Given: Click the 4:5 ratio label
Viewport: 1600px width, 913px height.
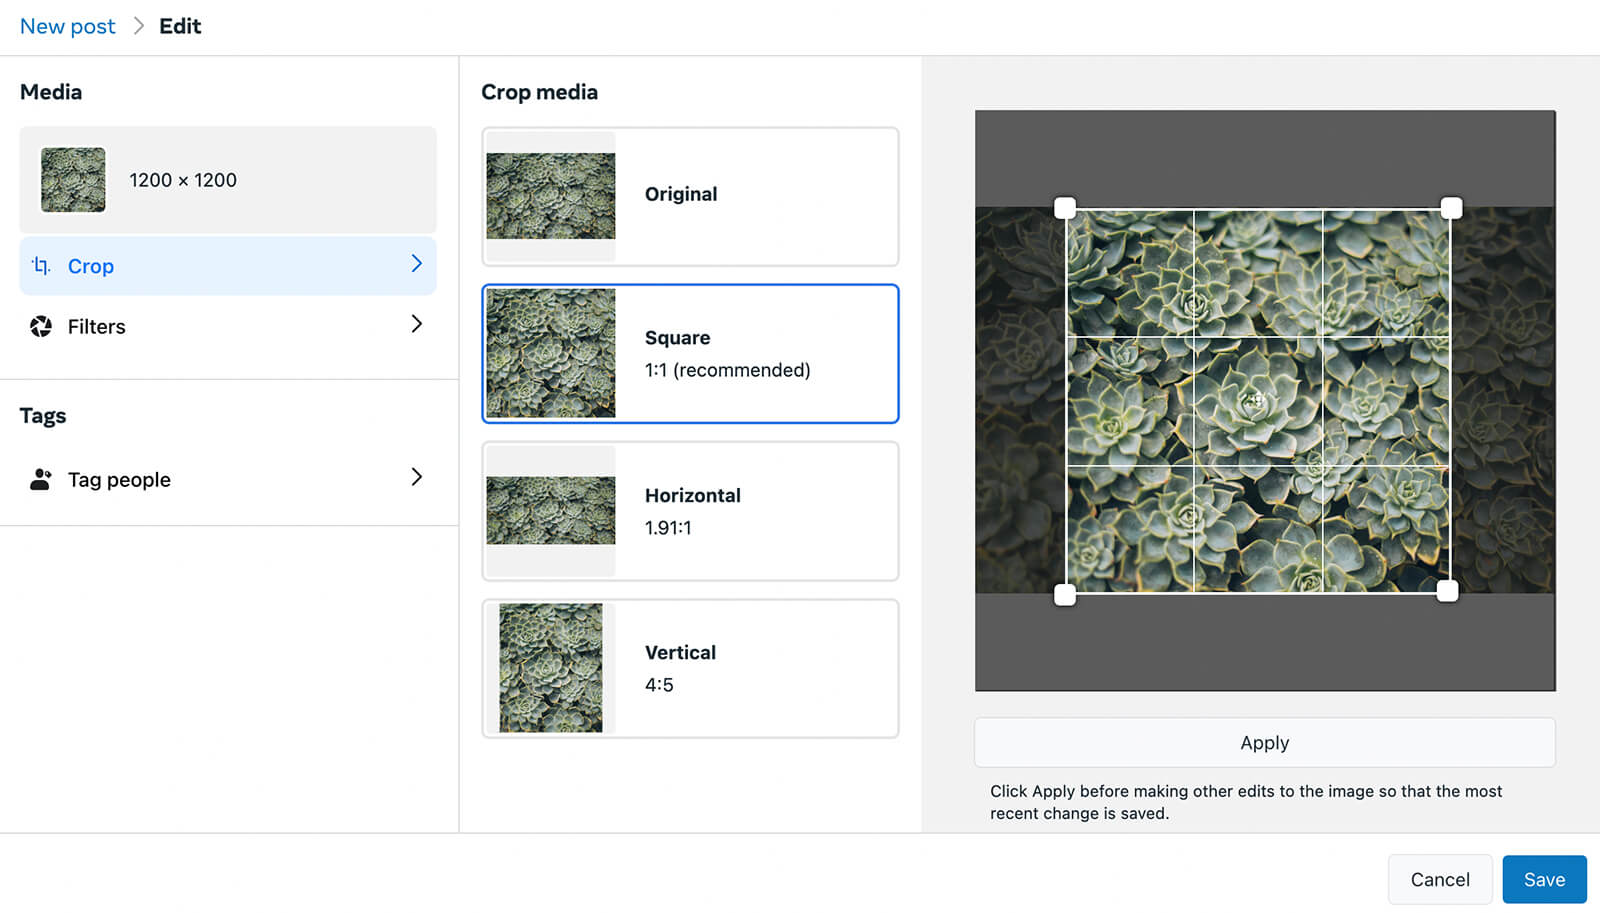Looking at the screenshot, I should tap(659, 685).
